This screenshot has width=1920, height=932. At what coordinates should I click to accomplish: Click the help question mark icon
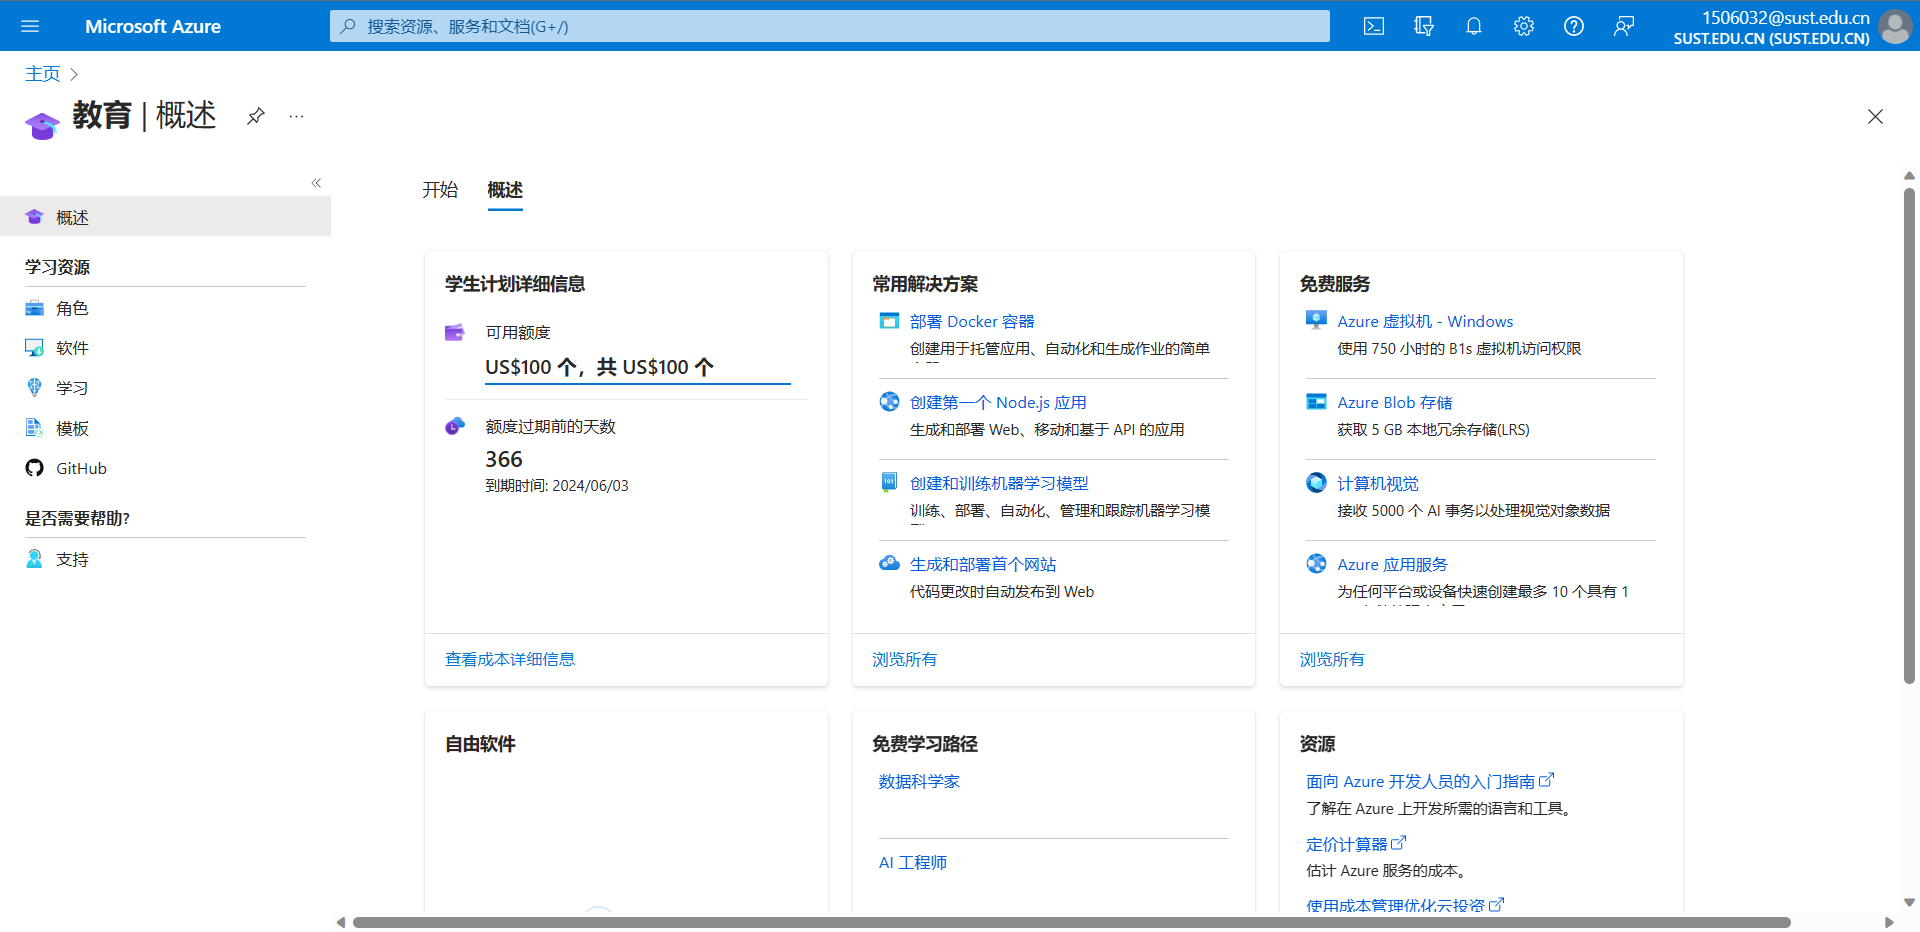click(1573, 26)
